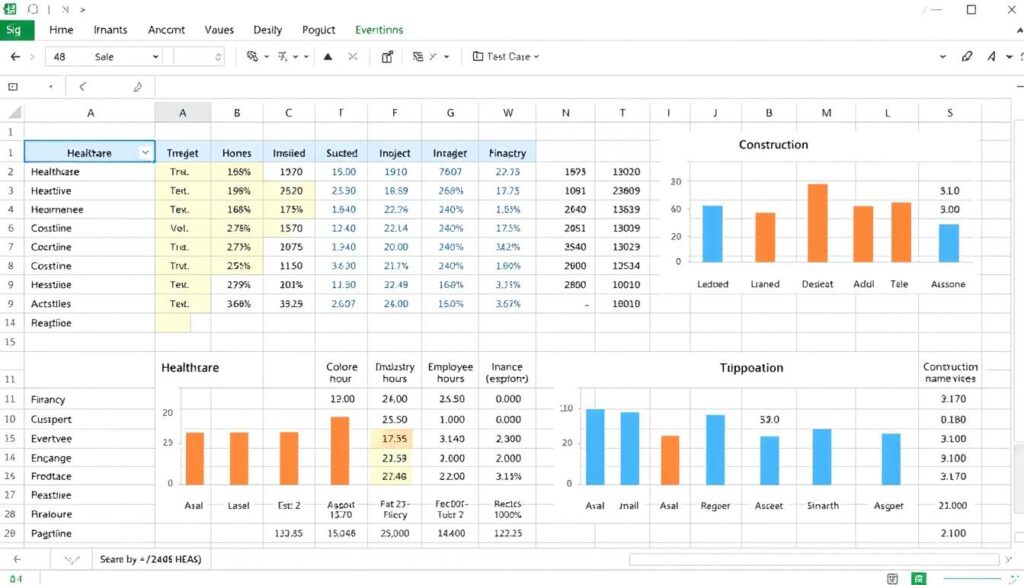The width and height of the screenshot is (1024, 585).
Task: Click the undo/refresh icon in title bar
Action: click(x=33, y=9)
